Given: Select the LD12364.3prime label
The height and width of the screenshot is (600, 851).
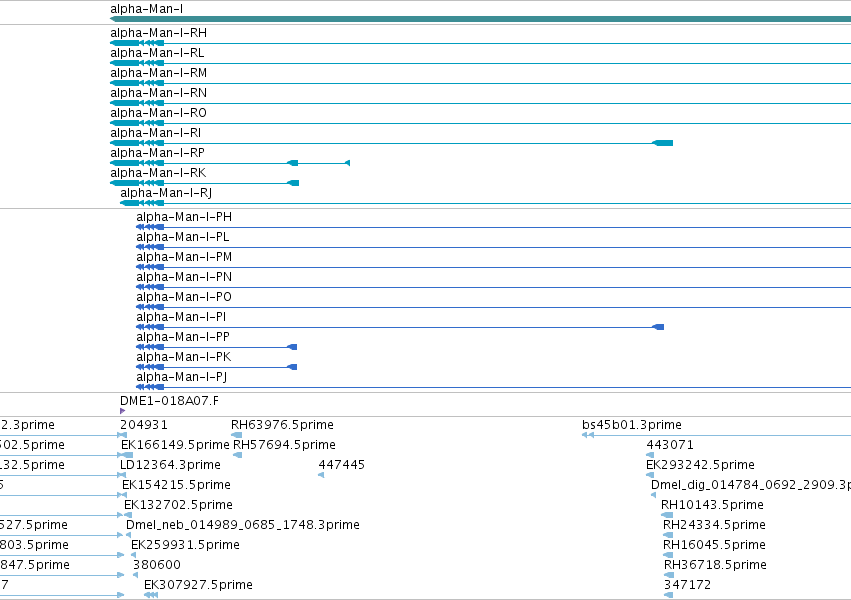Looking at the screenshot, I should point(170,465).
